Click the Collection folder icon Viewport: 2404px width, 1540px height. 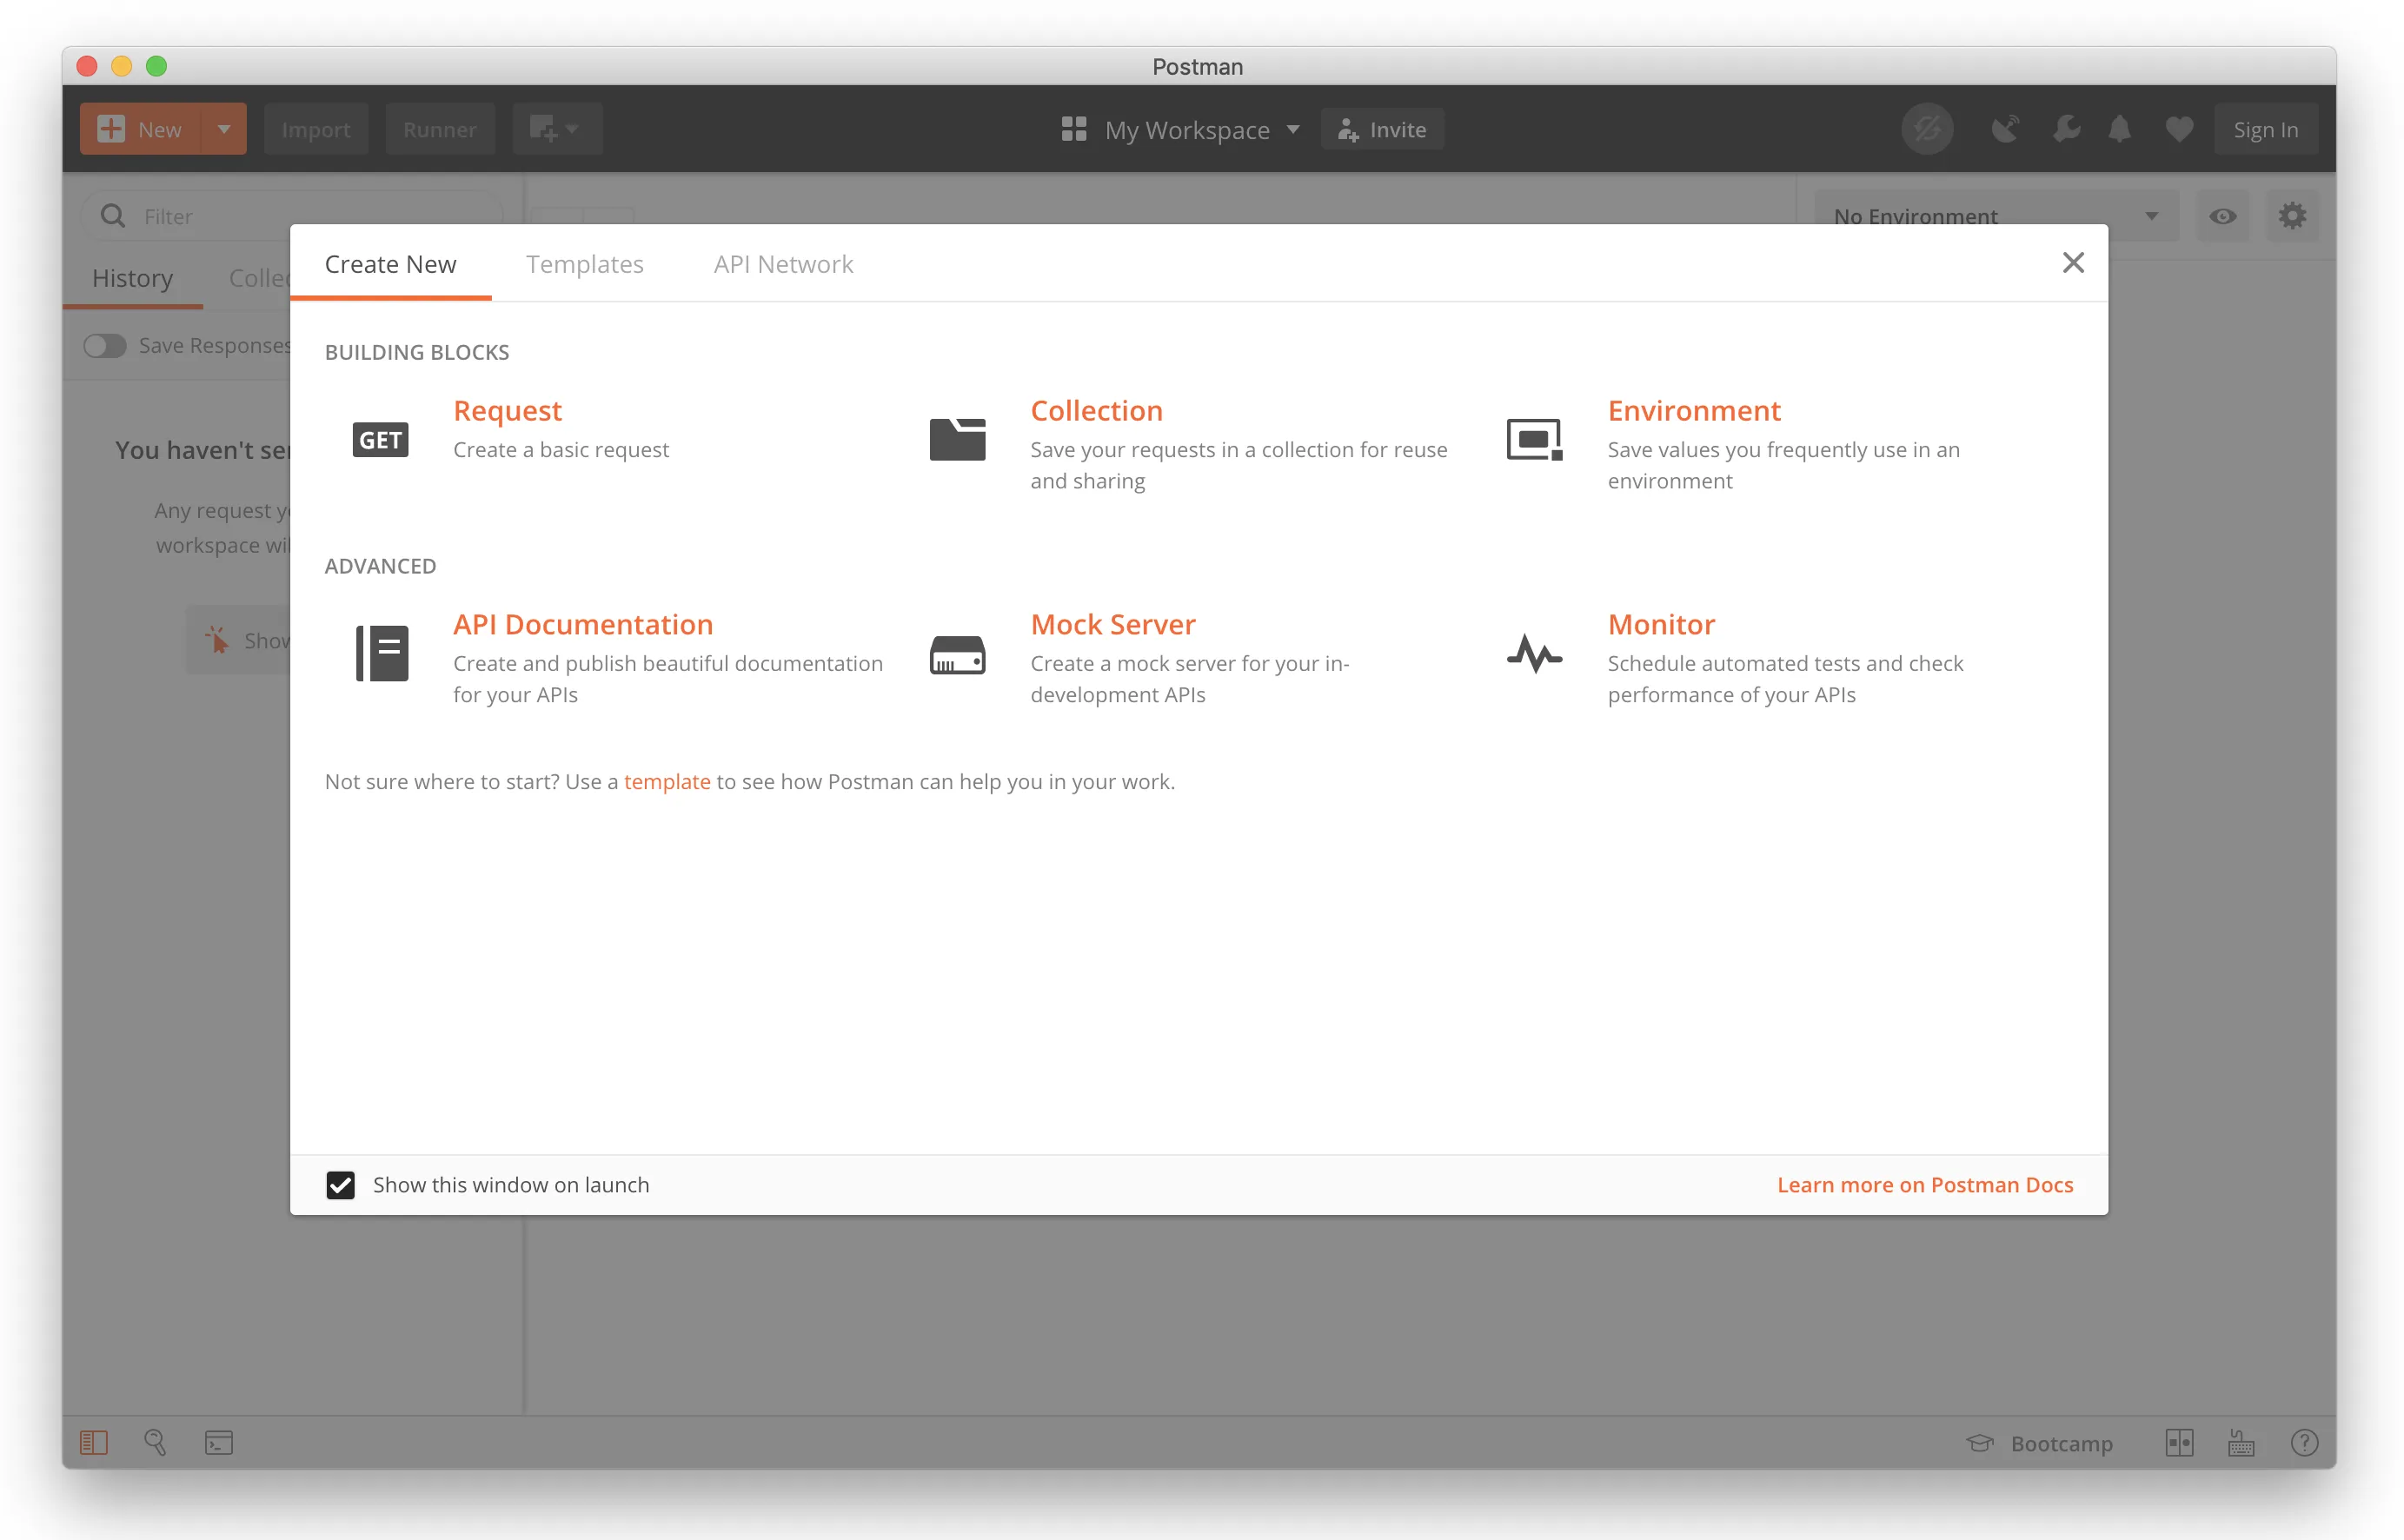(x=957, y=440)
